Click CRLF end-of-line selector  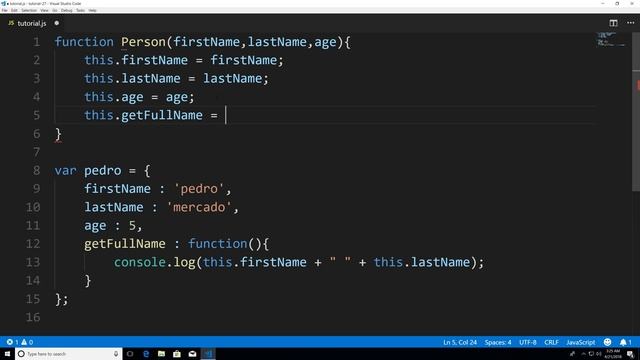click(551, 342)
